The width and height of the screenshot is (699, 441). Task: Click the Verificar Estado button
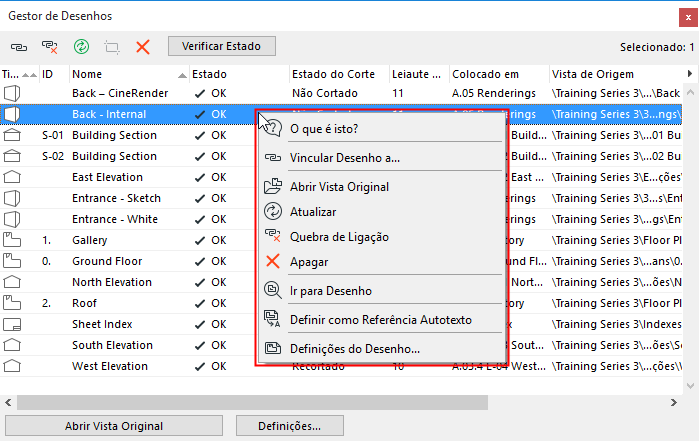222,46
